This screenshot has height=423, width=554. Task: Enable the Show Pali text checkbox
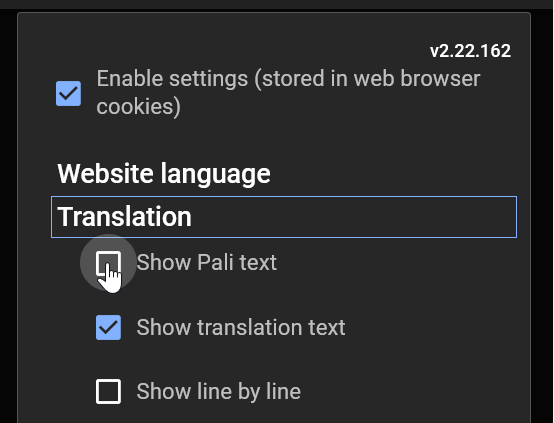click(x=108, y=263)
